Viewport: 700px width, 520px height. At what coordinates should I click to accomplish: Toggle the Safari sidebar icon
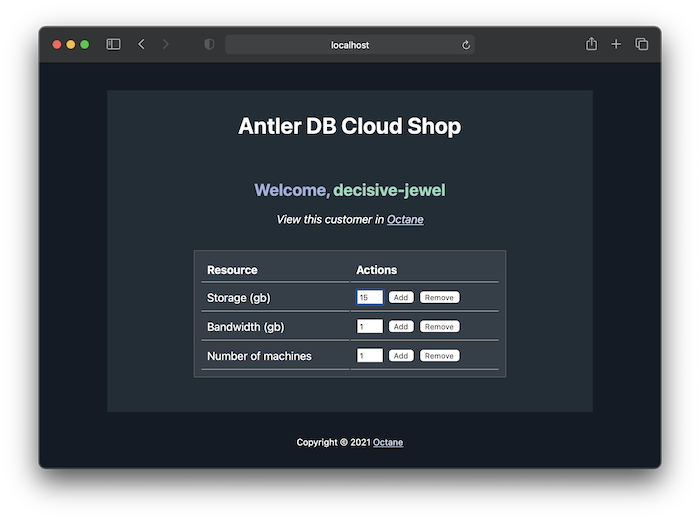tap(113, 44)
